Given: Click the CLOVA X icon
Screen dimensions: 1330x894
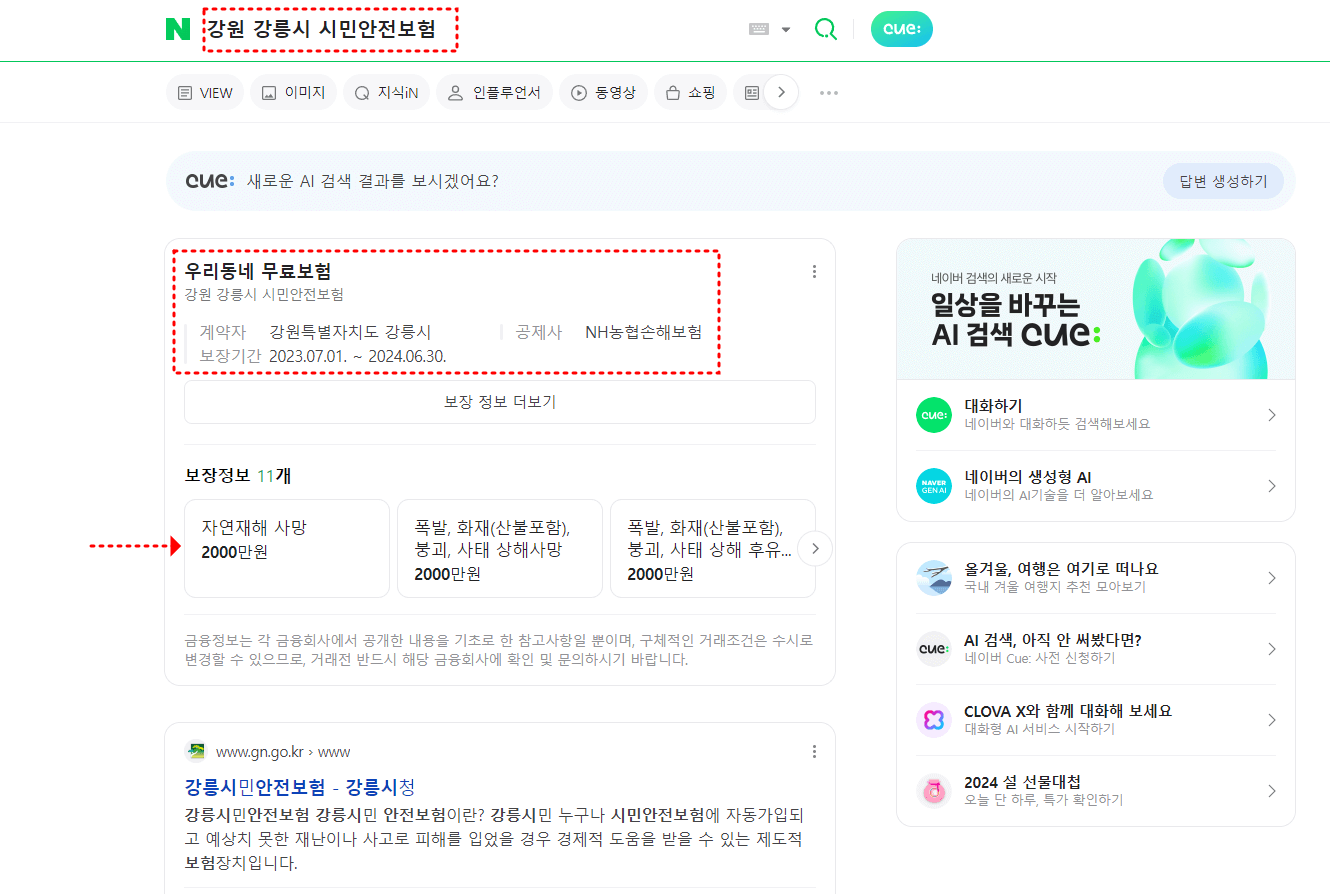Looking at the screenshot, I should [x=933, y=719].
